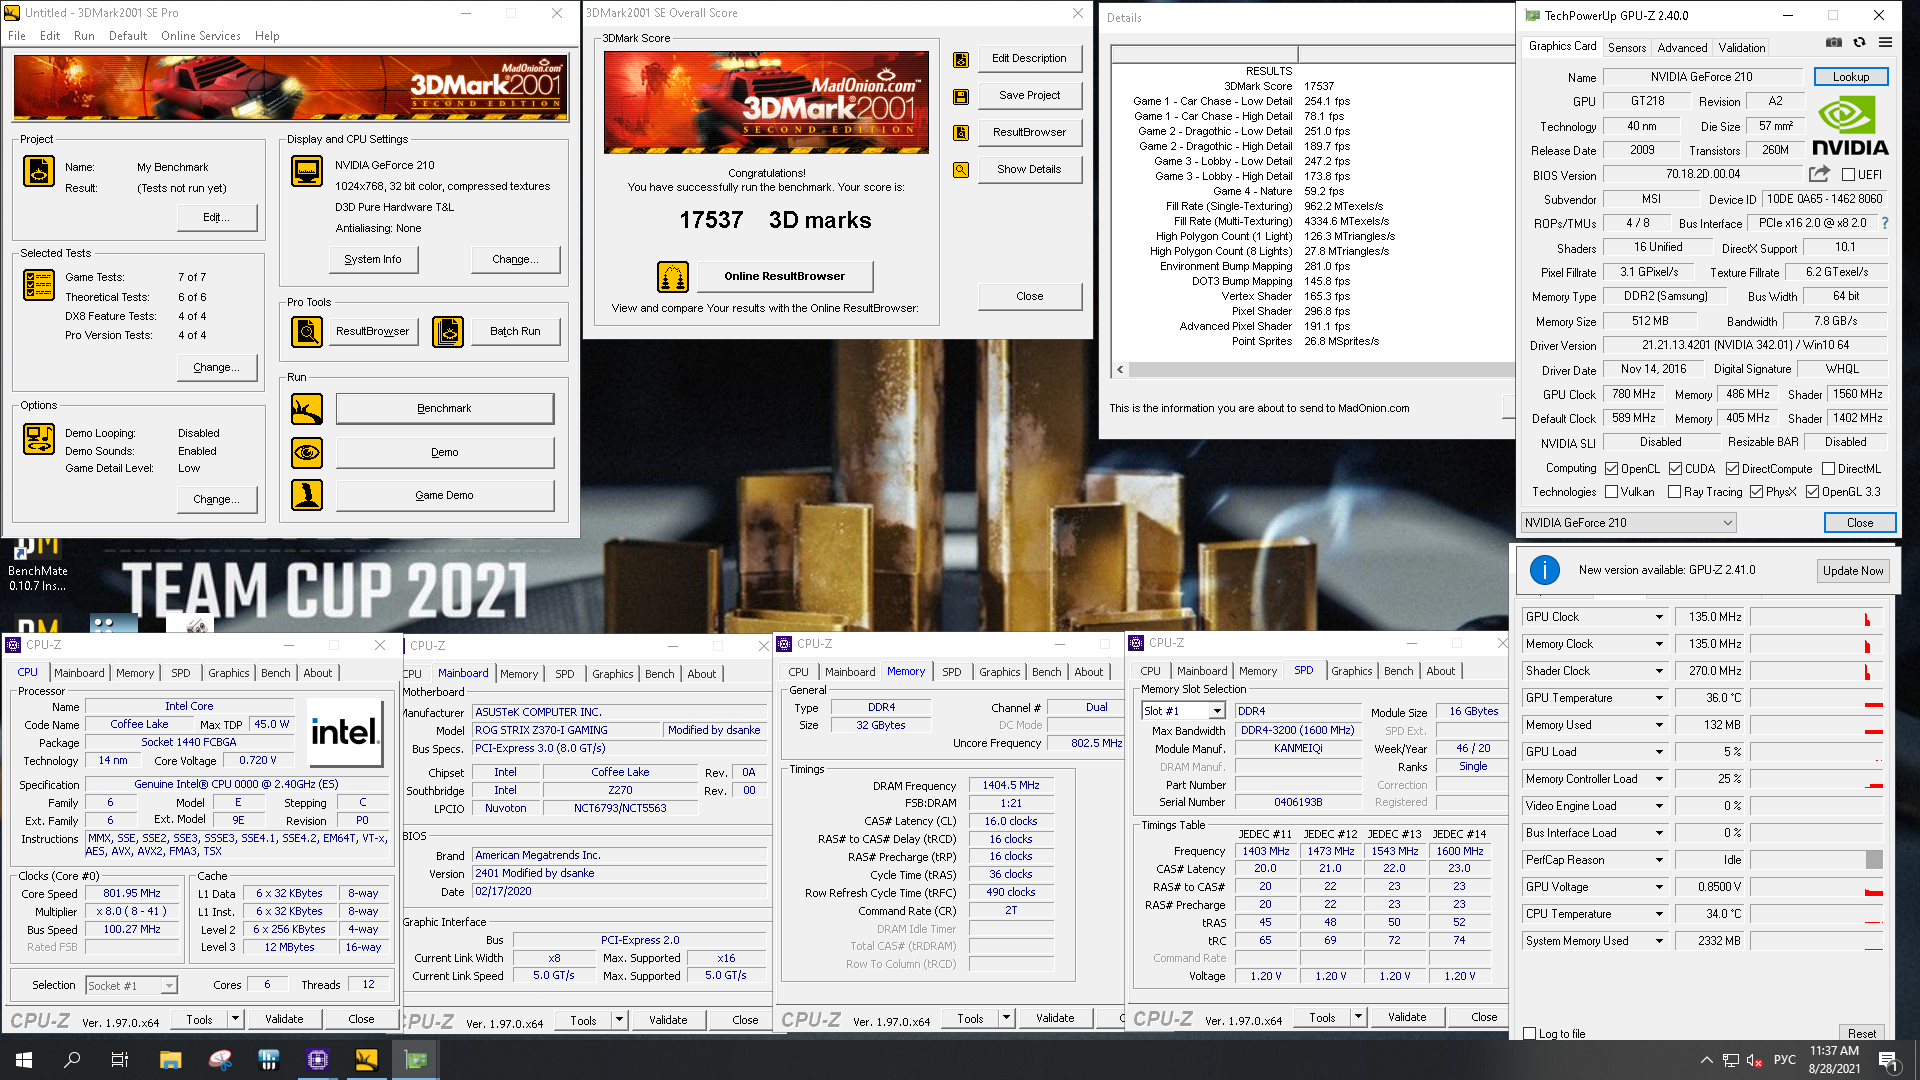Click the project icon beside My Benchmark
1920x1080 pixels.
[39, 172]
